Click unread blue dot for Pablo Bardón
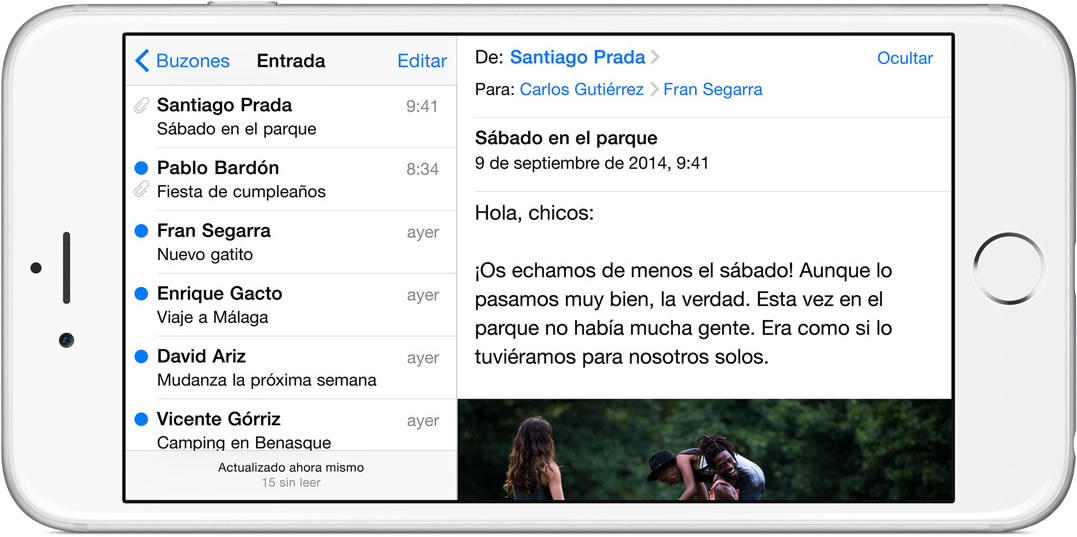 (141, 168)
